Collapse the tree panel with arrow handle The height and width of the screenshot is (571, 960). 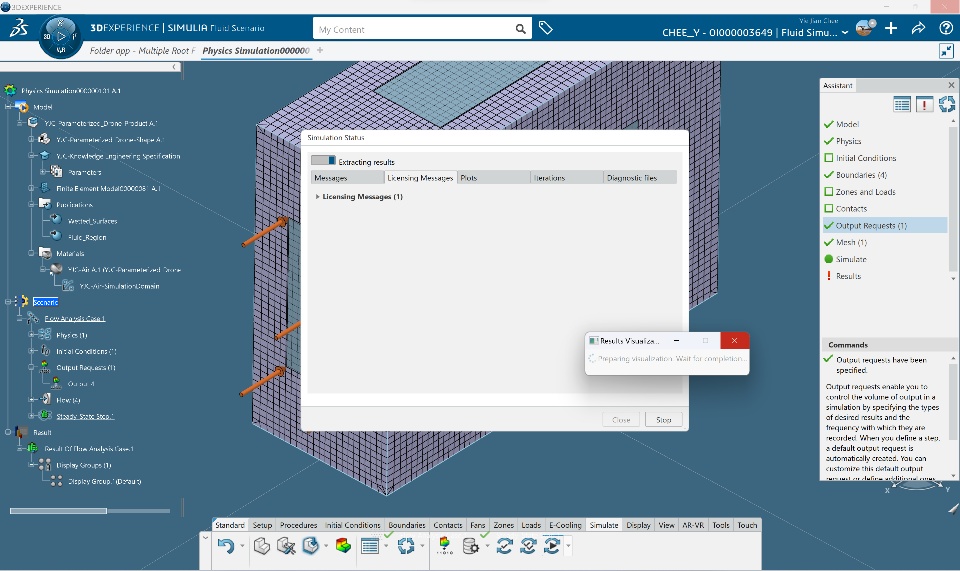tap(174, 67)
